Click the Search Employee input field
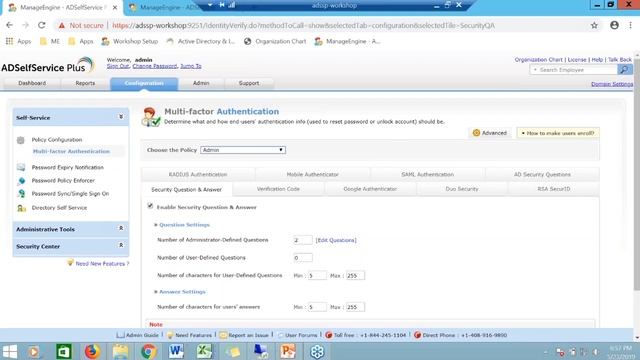The height and width of the screenshot is (360, 640). point(574,70)
